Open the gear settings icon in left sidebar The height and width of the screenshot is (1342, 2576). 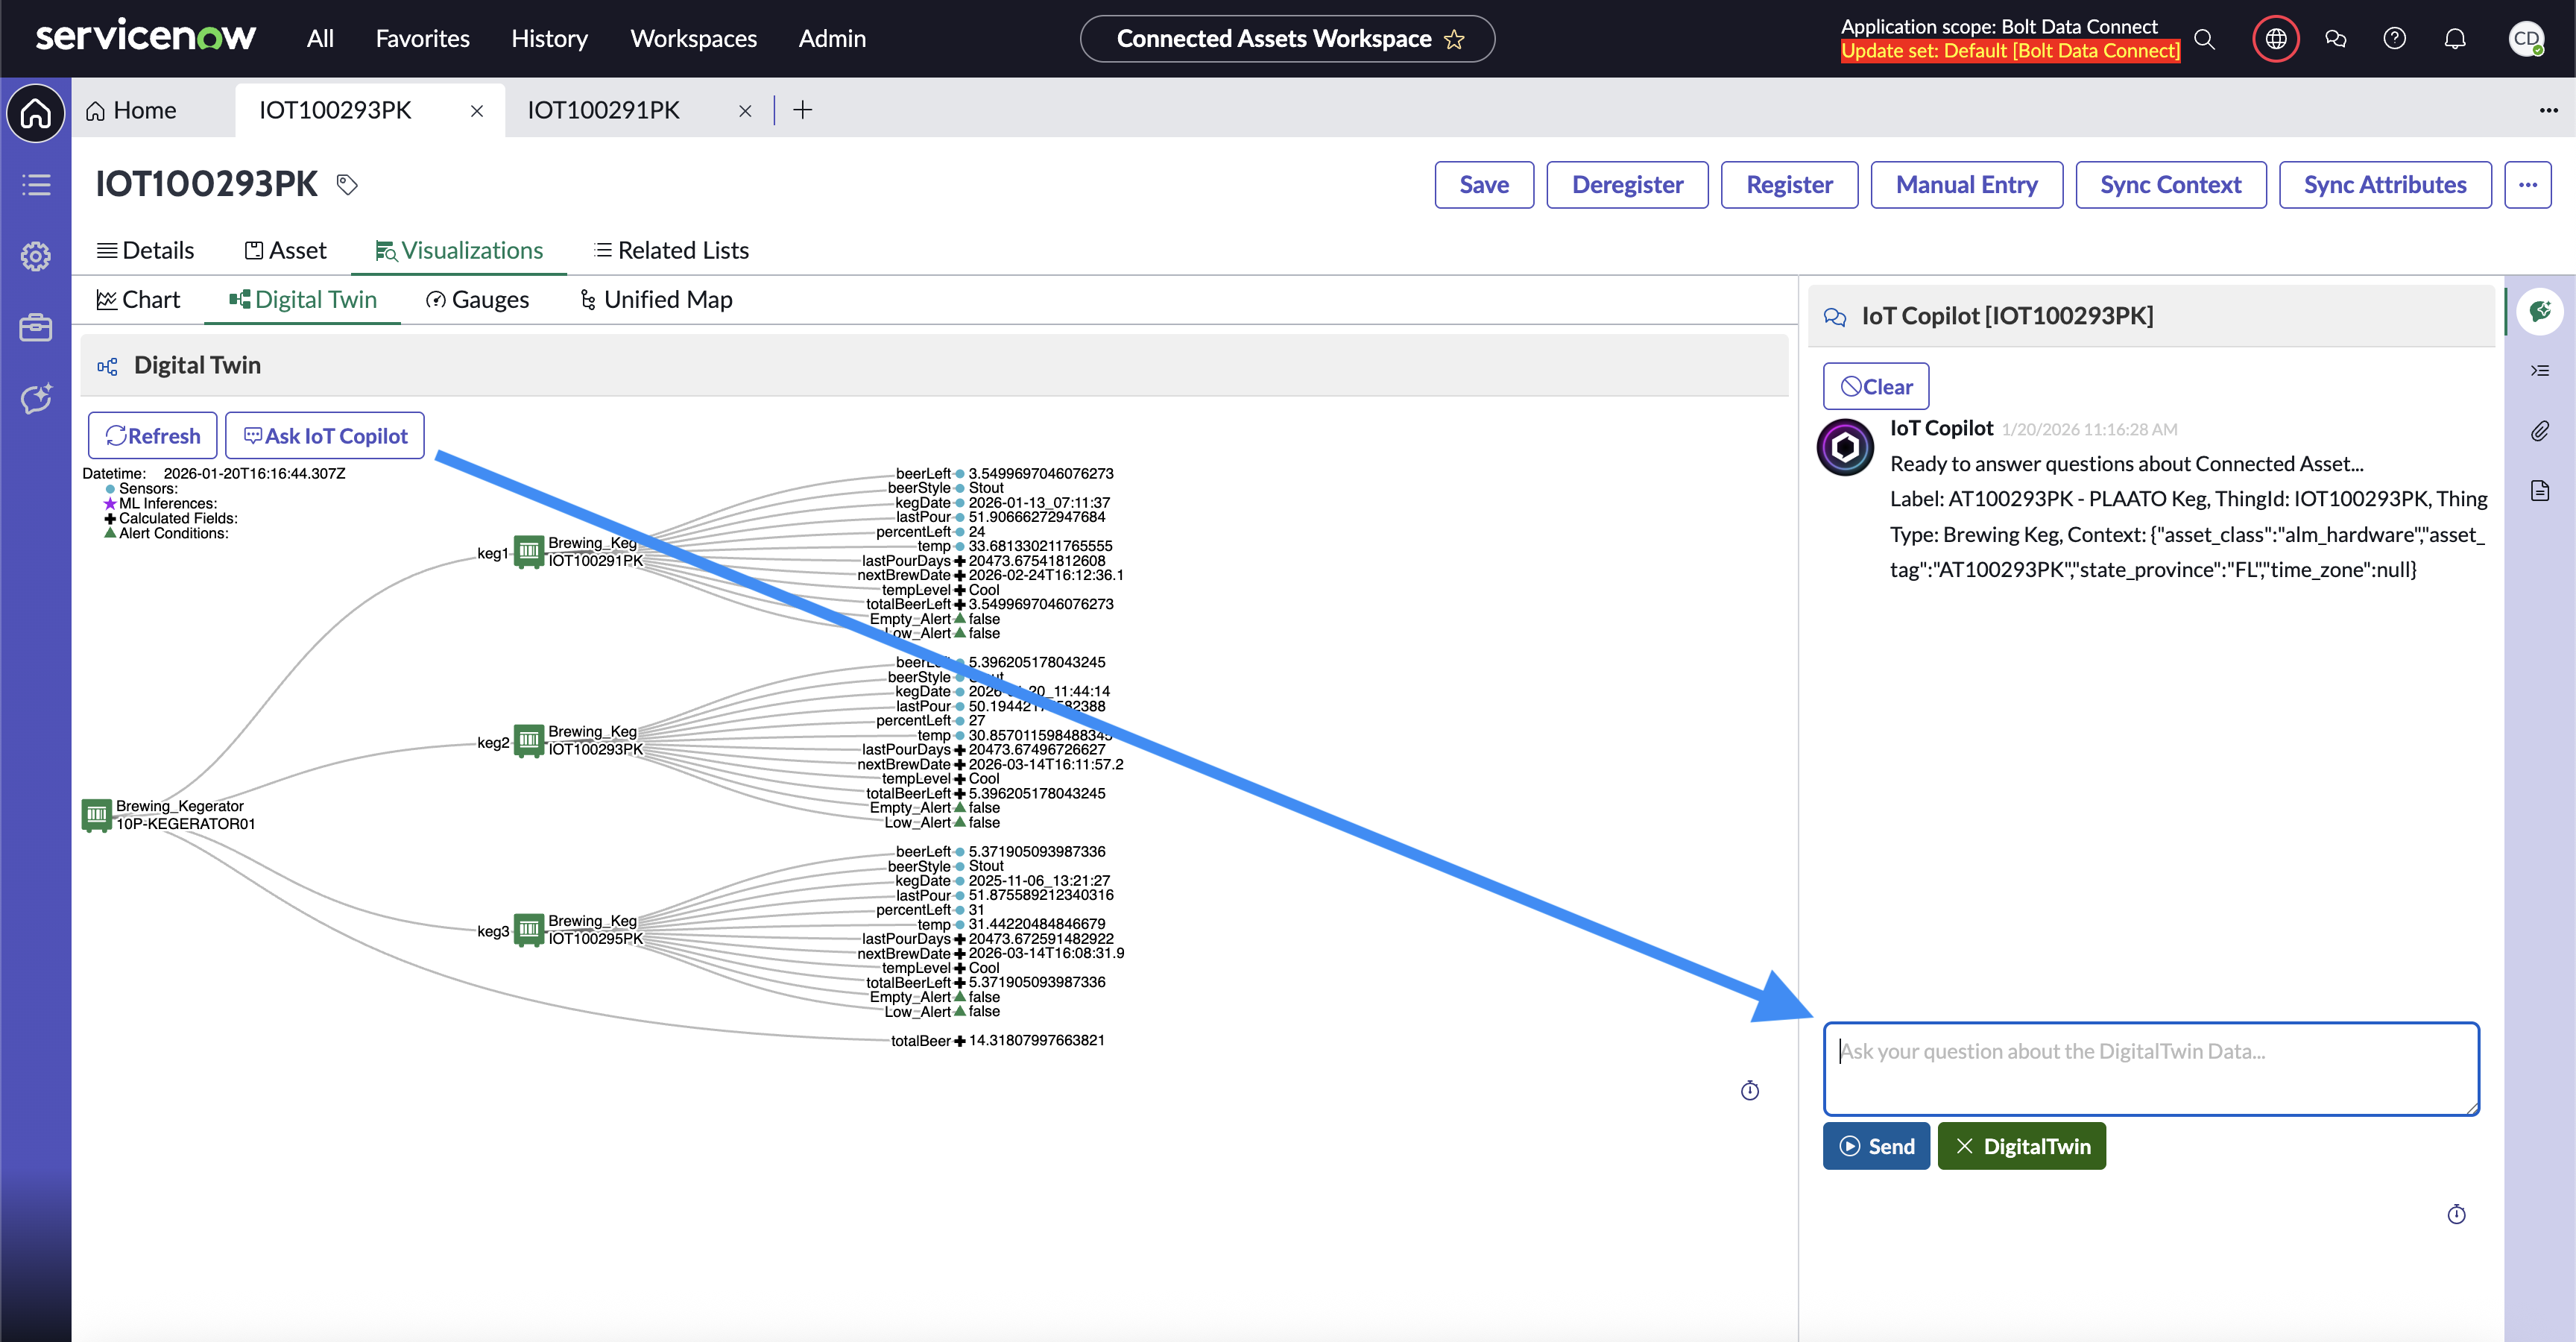coord(36,256)
